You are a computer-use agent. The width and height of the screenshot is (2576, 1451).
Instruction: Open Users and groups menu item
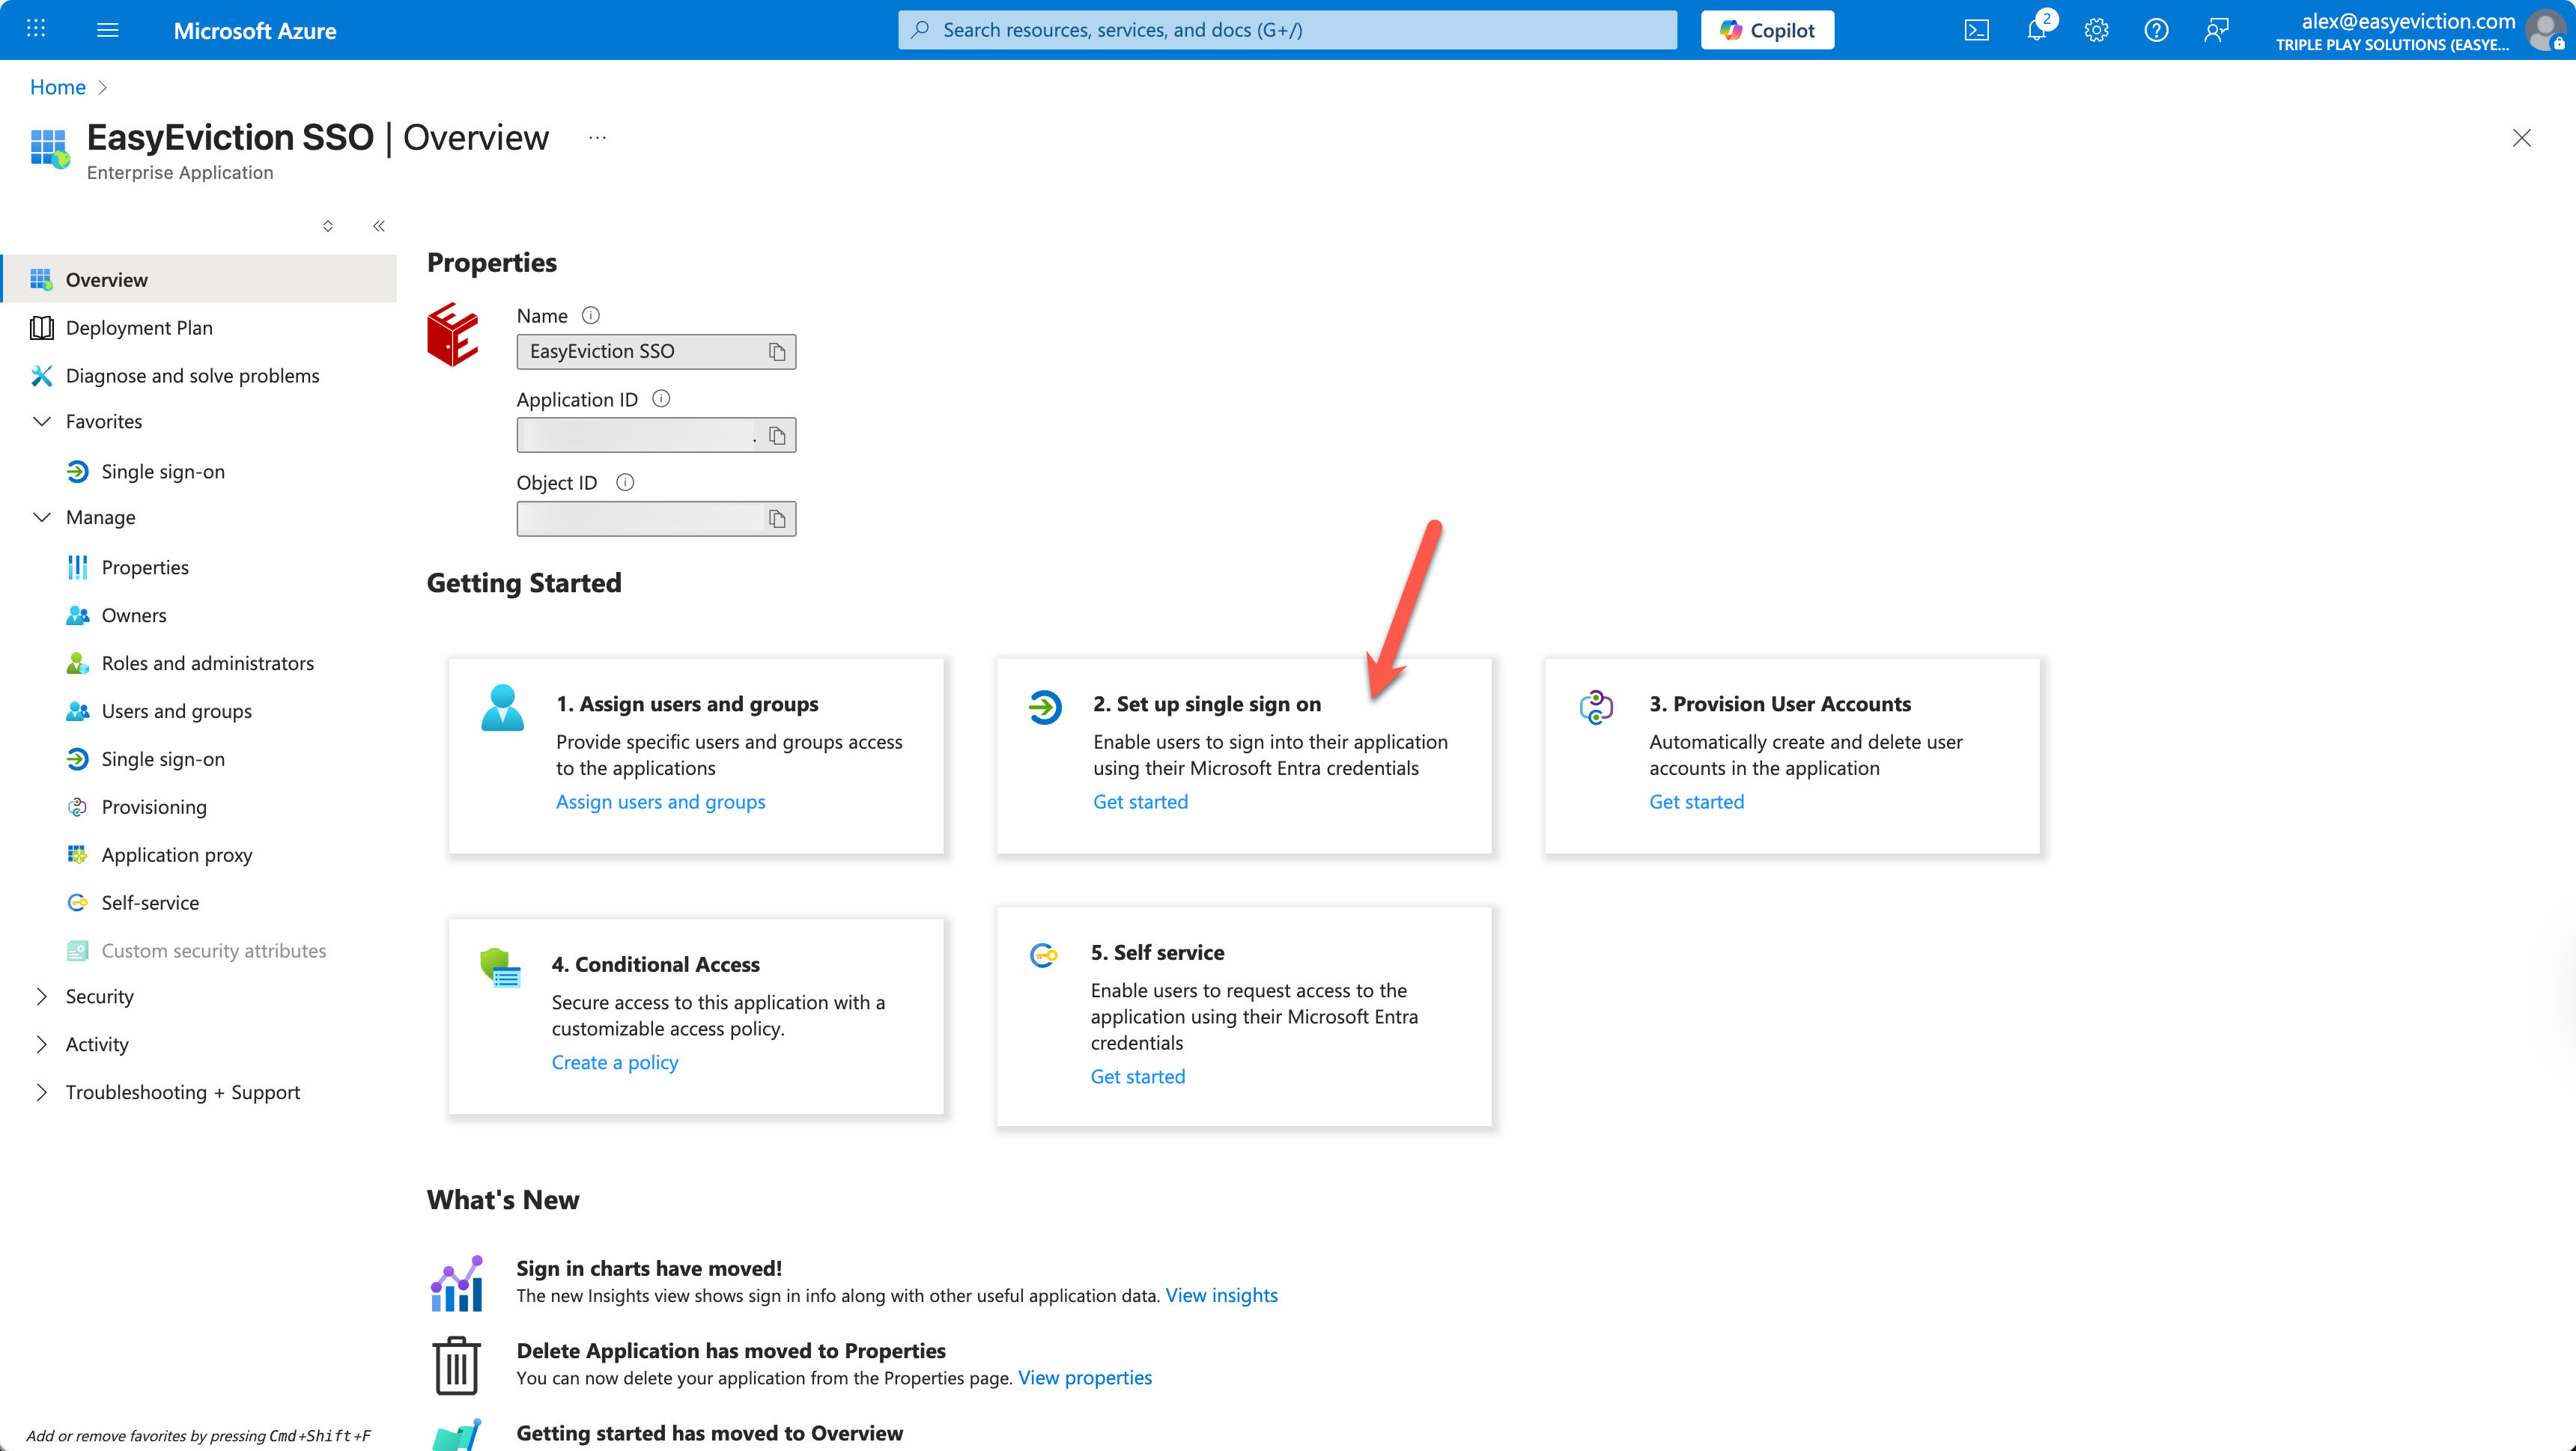click(176, 711)
